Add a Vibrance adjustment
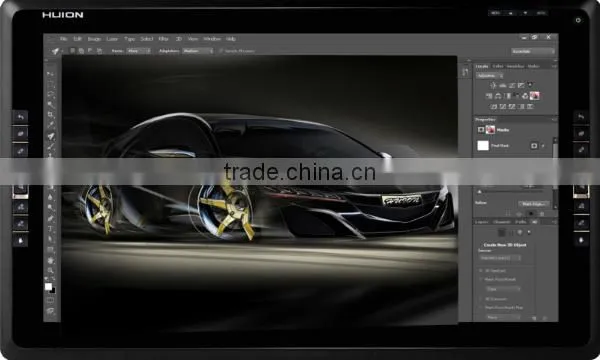 pyautogui.click(x=530, y=85)
